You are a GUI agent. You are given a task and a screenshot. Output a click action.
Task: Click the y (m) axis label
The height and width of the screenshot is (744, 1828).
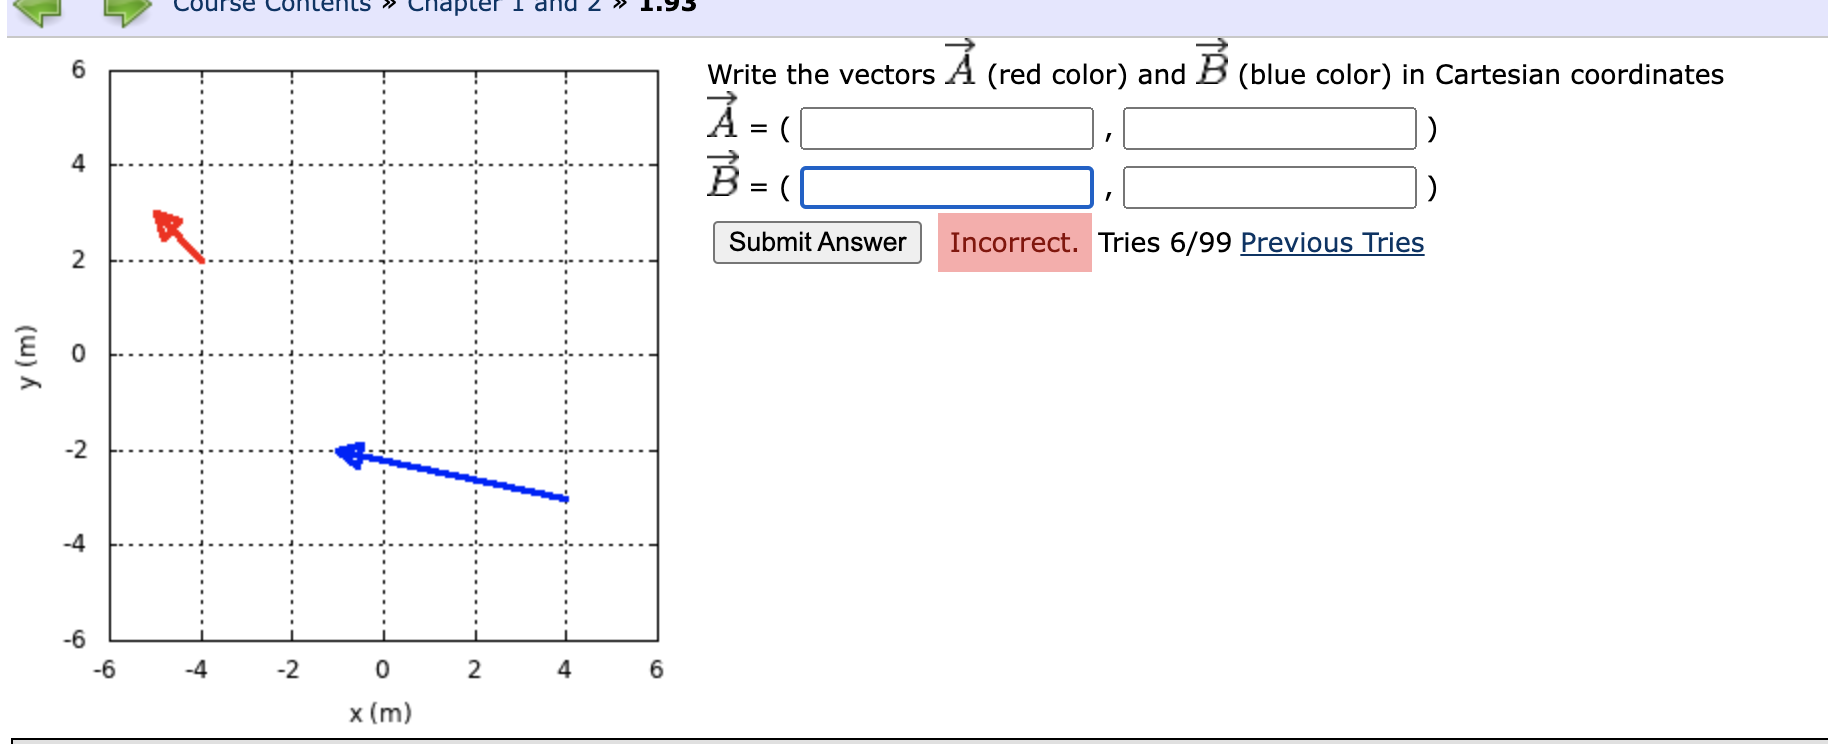[27, 357]
